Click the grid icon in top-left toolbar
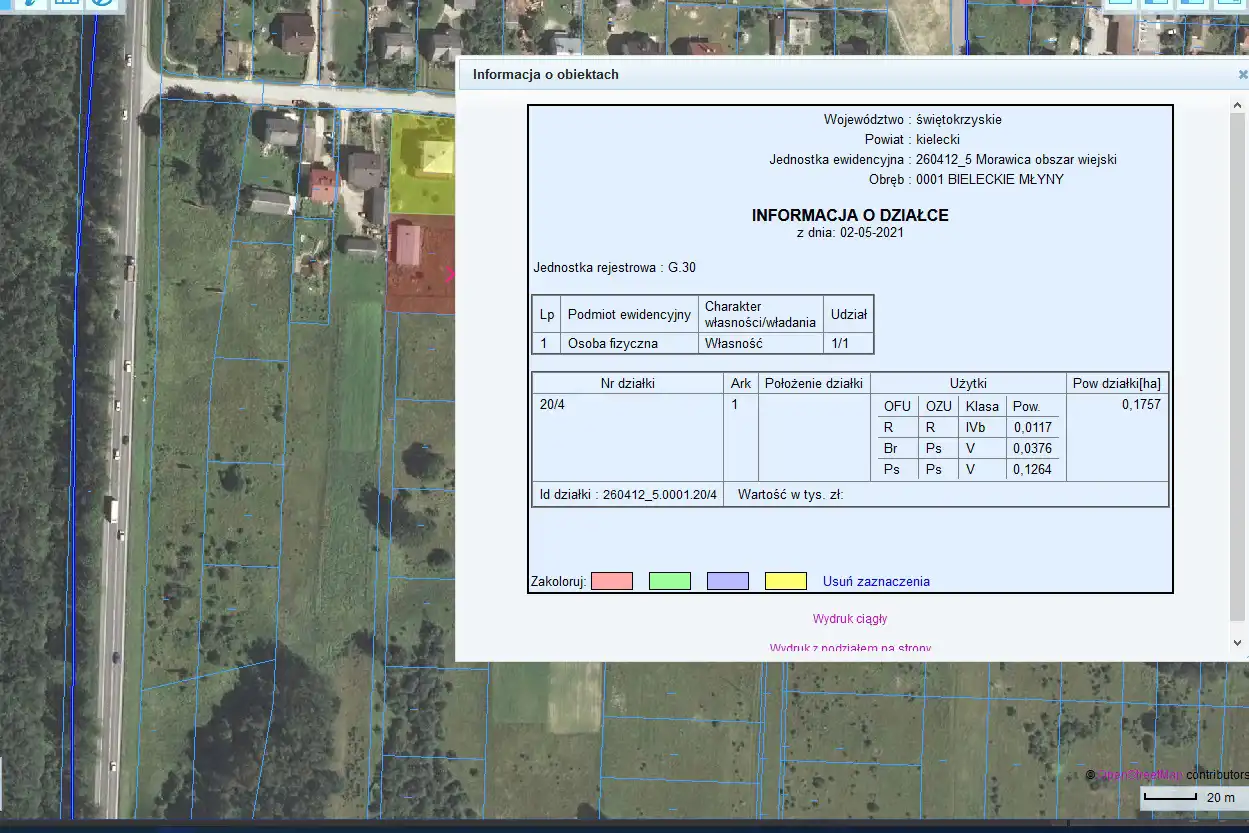Screen dimensions: 1249x833 (66, 3)
